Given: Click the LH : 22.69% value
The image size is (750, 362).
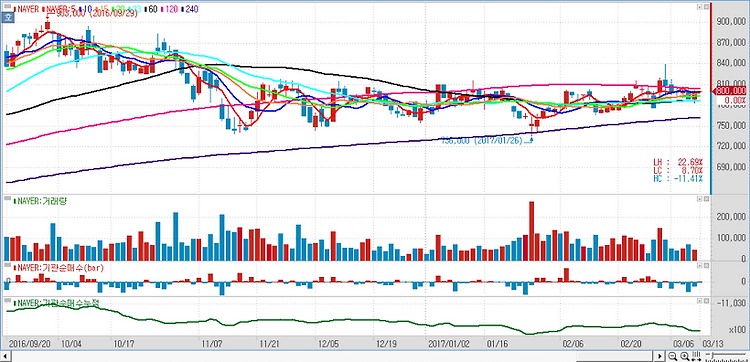Looking at the screenshot, I should pyautogui.click(x=677, y=161).
